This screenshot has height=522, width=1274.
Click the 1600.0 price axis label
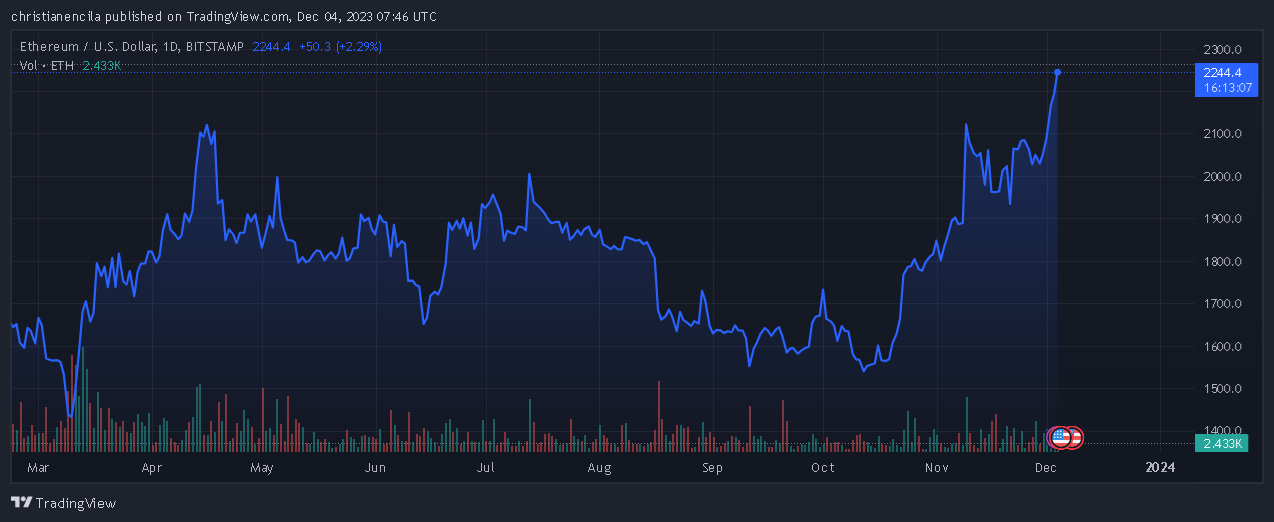(x=1222, y=347)
